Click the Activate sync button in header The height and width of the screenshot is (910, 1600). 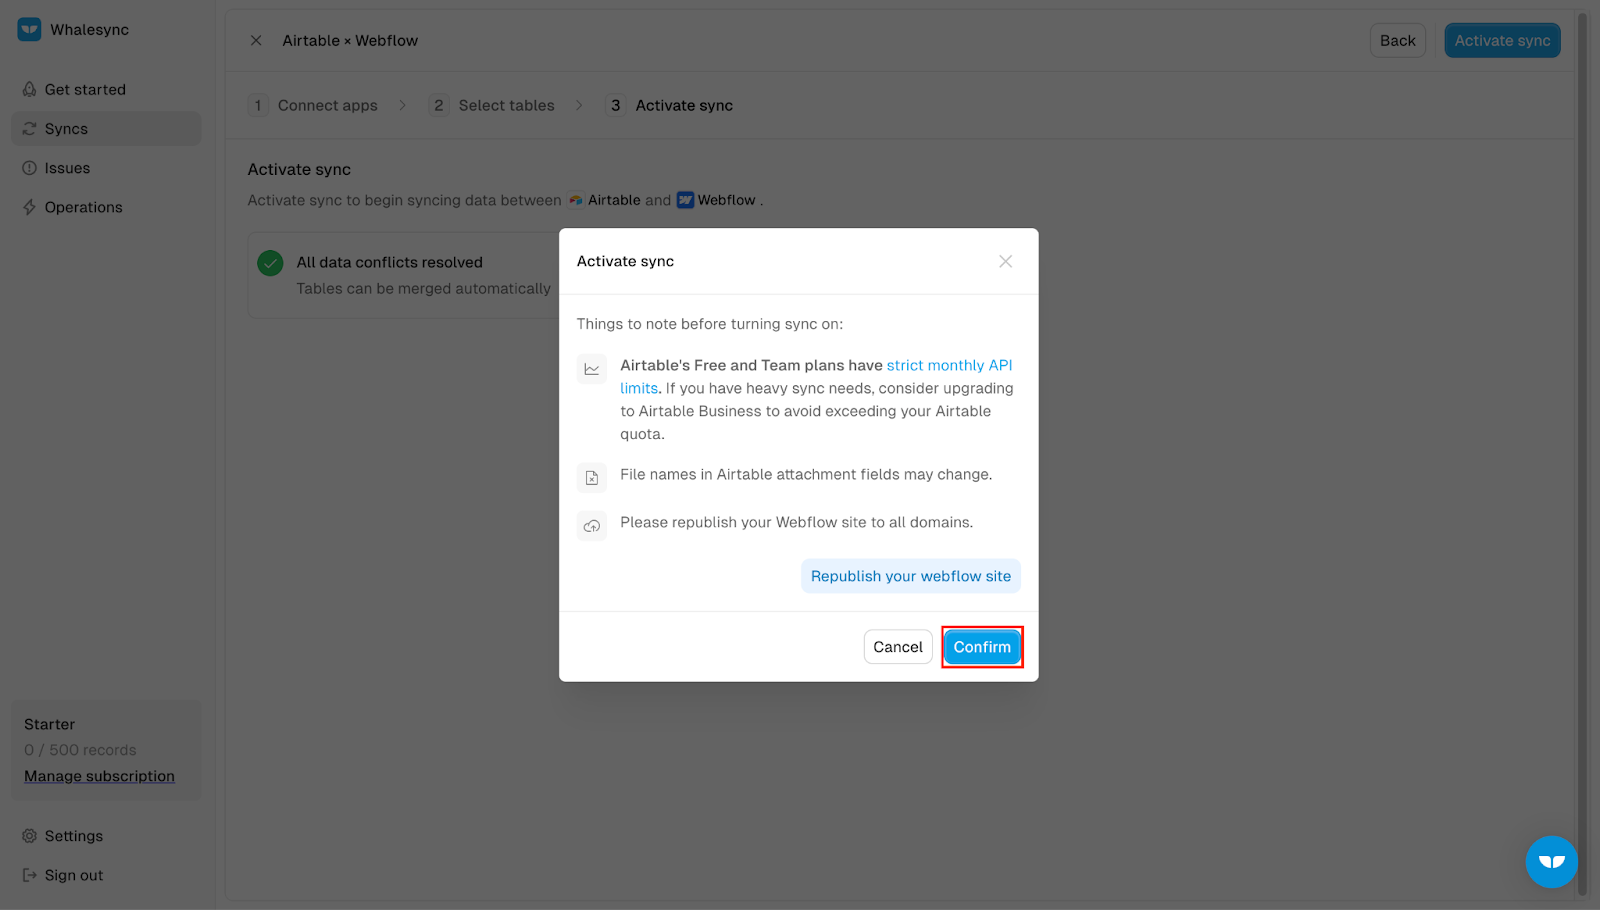click(x=1502, y=40)
